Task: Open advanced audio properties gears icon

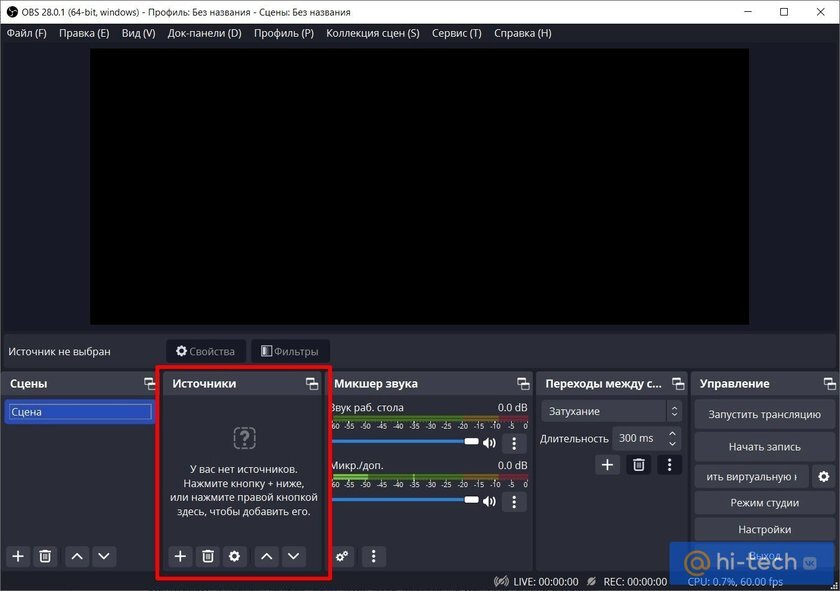Action: [x=342, y=556]
